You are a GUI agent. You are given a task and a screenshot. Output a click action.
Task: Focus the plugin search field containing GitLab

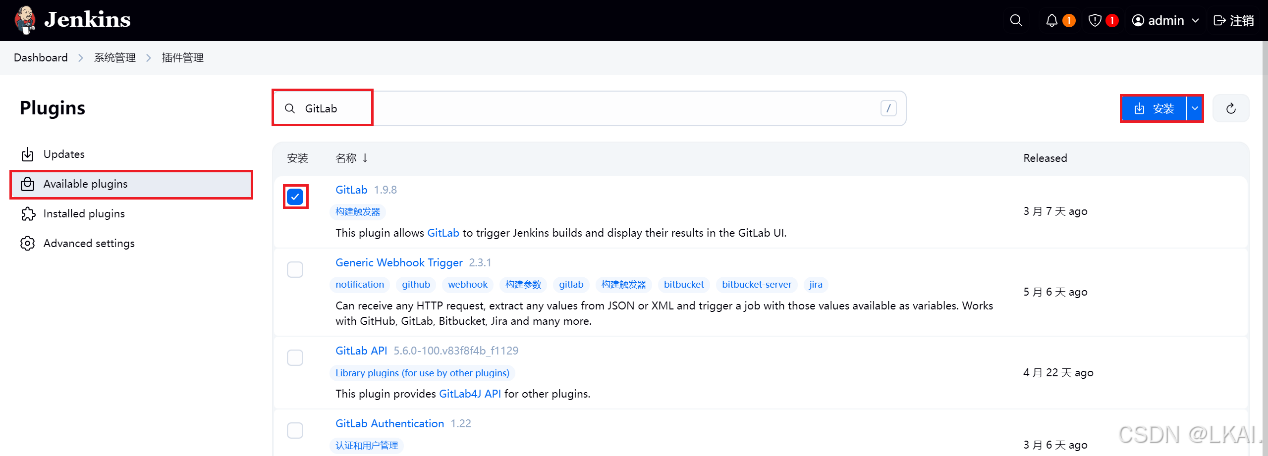point(590,108)
